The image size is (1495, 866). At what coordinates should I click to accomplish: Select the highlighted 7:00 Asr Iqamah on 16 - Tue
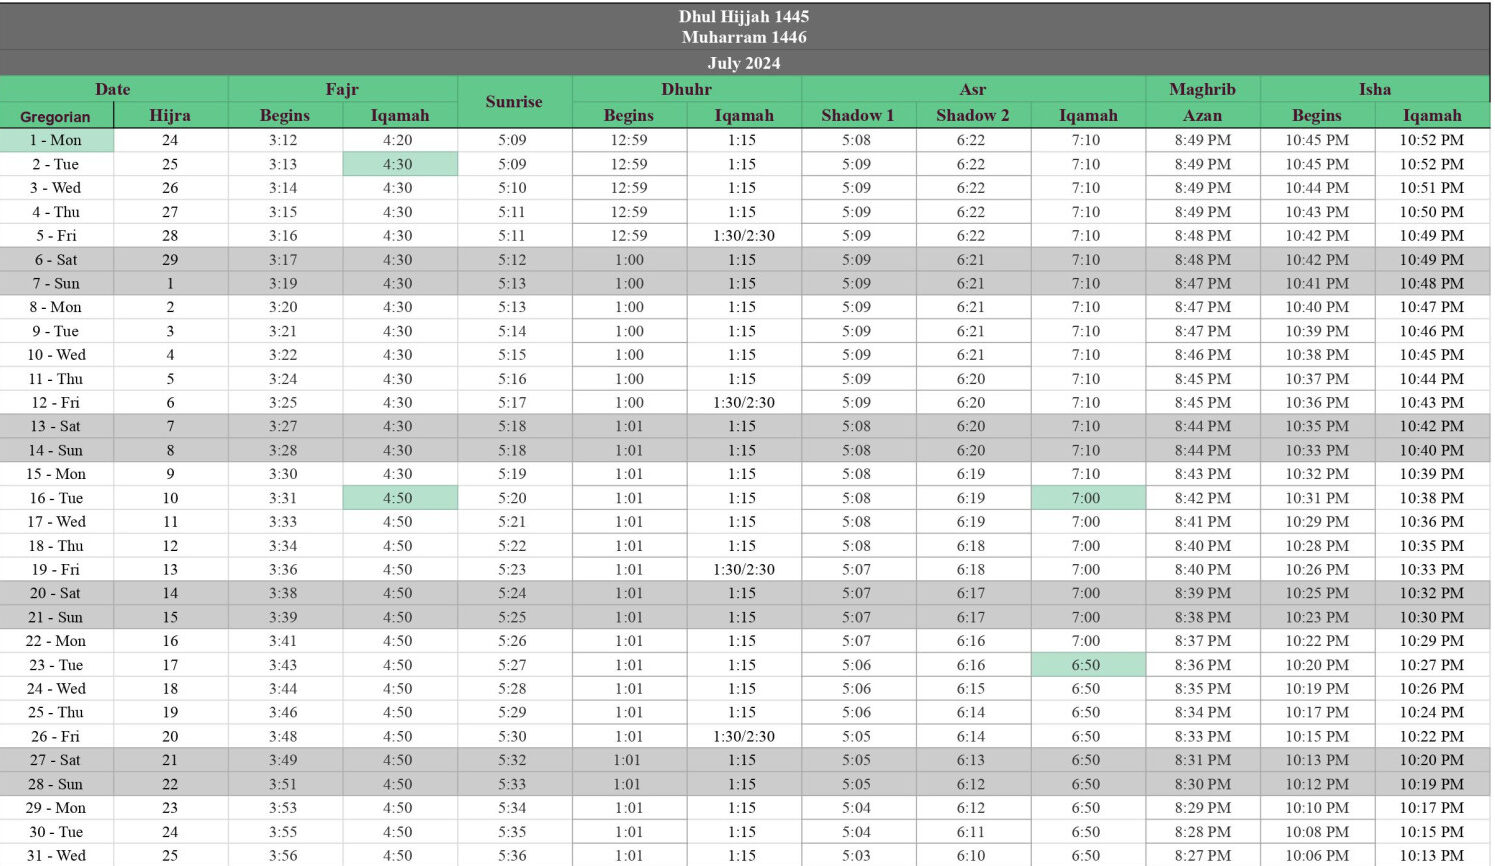click(1088, 498)
